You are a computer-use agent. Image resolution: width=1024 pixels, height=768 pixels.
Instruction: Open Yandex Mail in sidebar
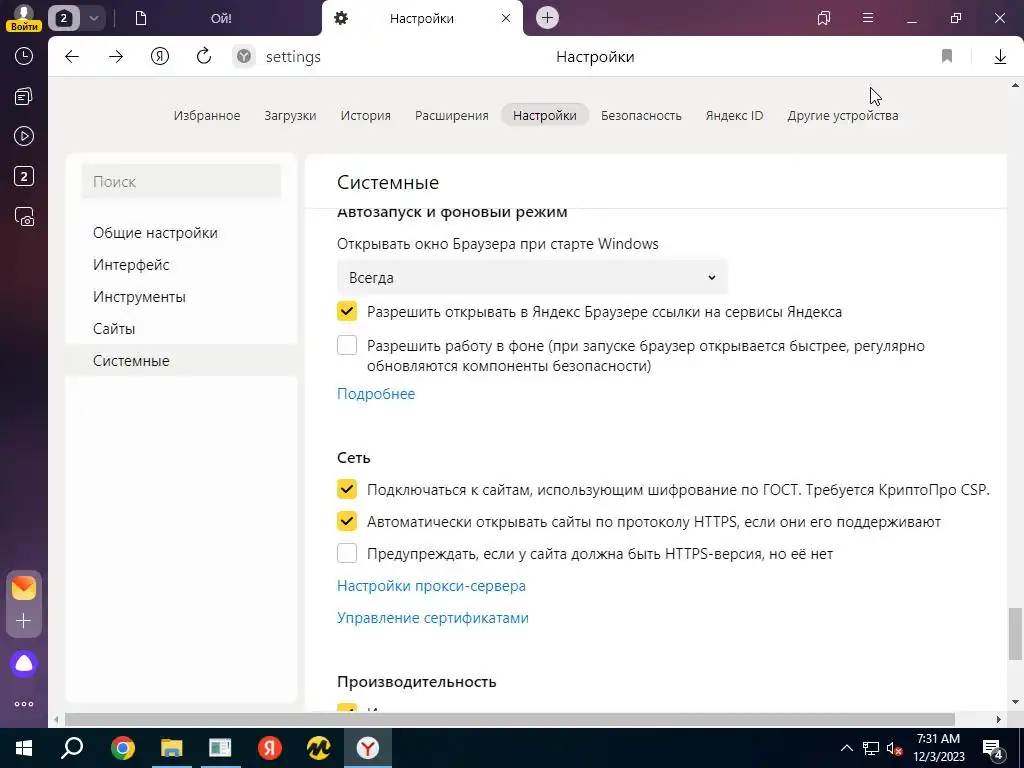(24, 588)
